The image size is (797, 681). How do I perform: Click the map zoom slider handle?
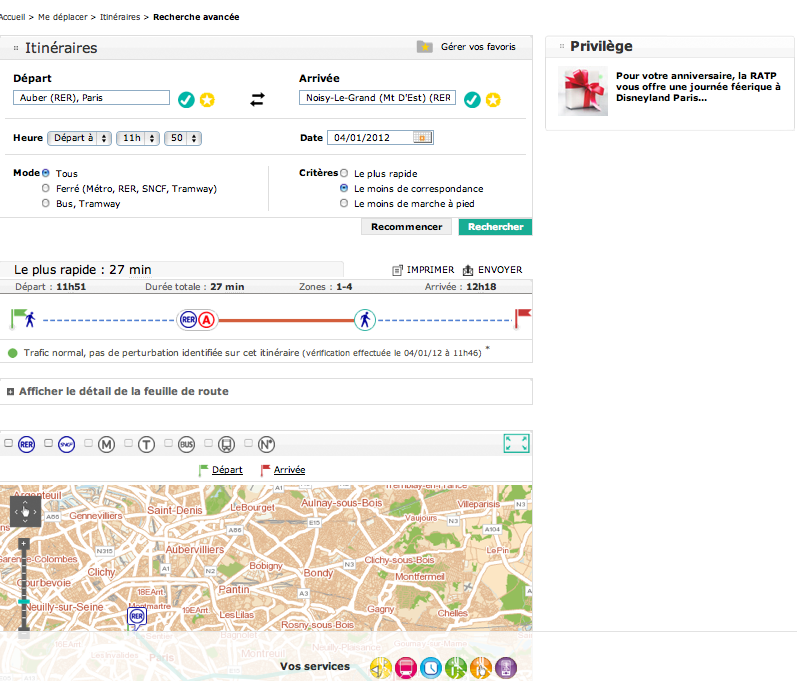coord(24,602)
